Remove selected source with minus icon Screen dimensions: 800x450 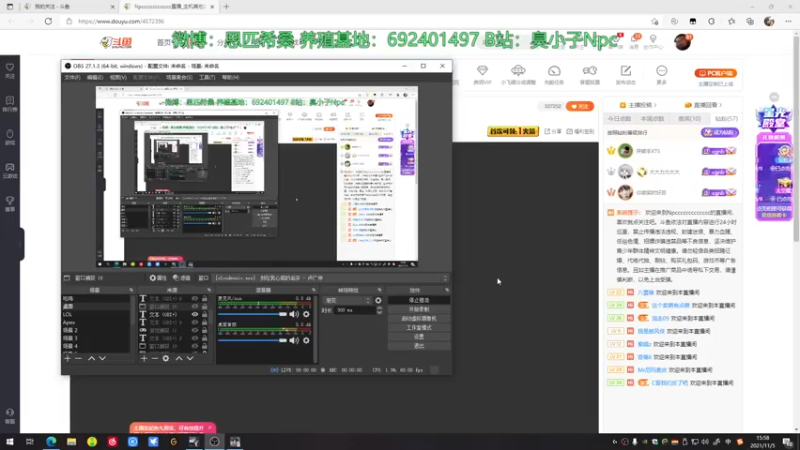(x=155, y=359)
